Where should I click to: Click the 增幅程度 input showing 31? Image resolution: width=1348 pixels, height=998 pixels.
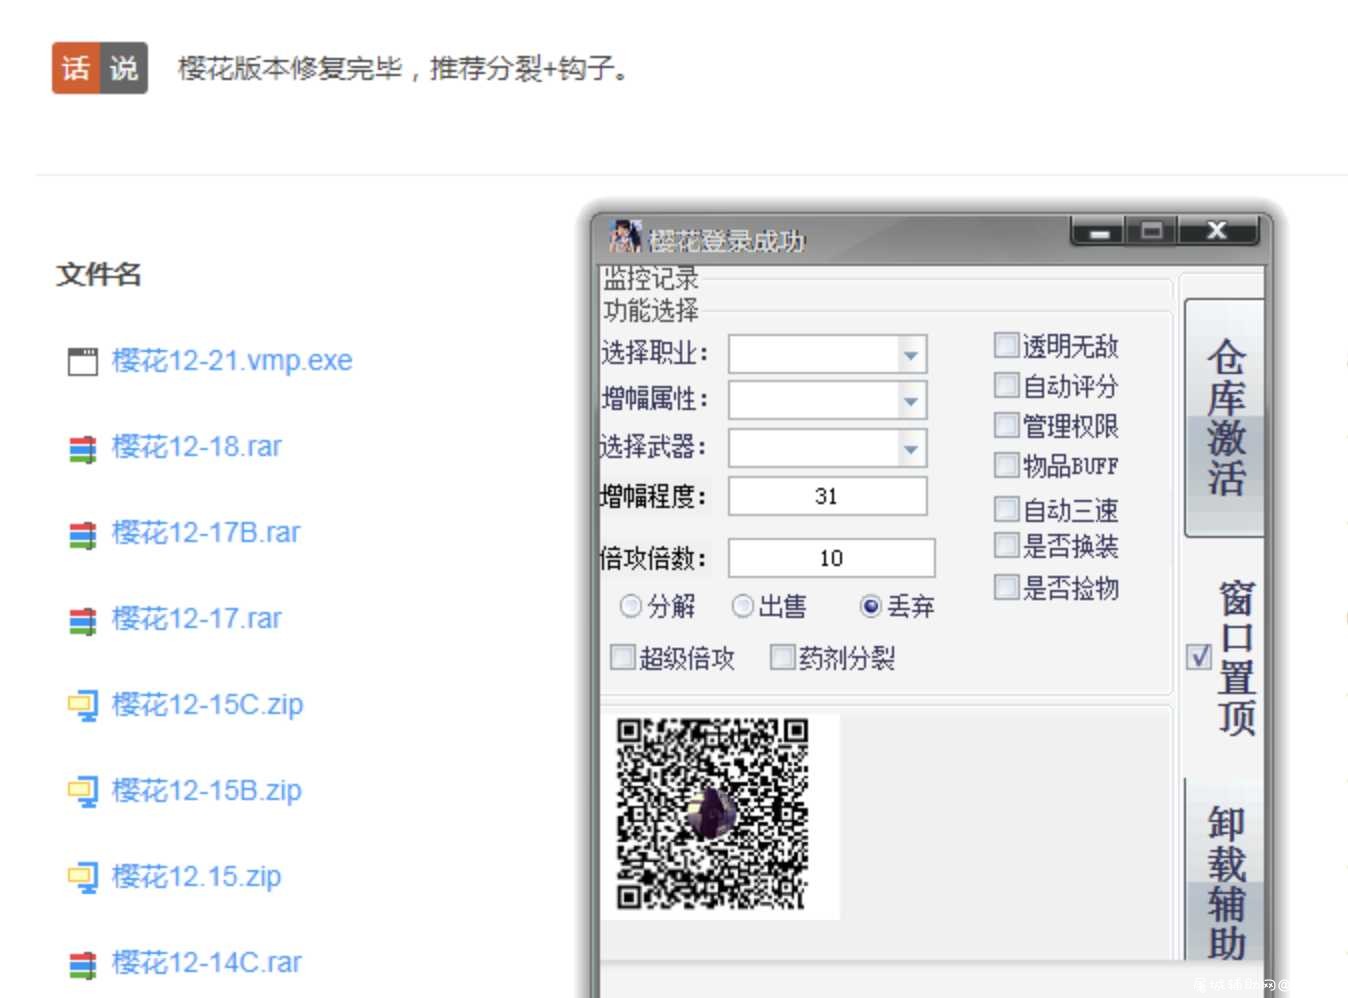pyautogui.click(x=828, y=496)
